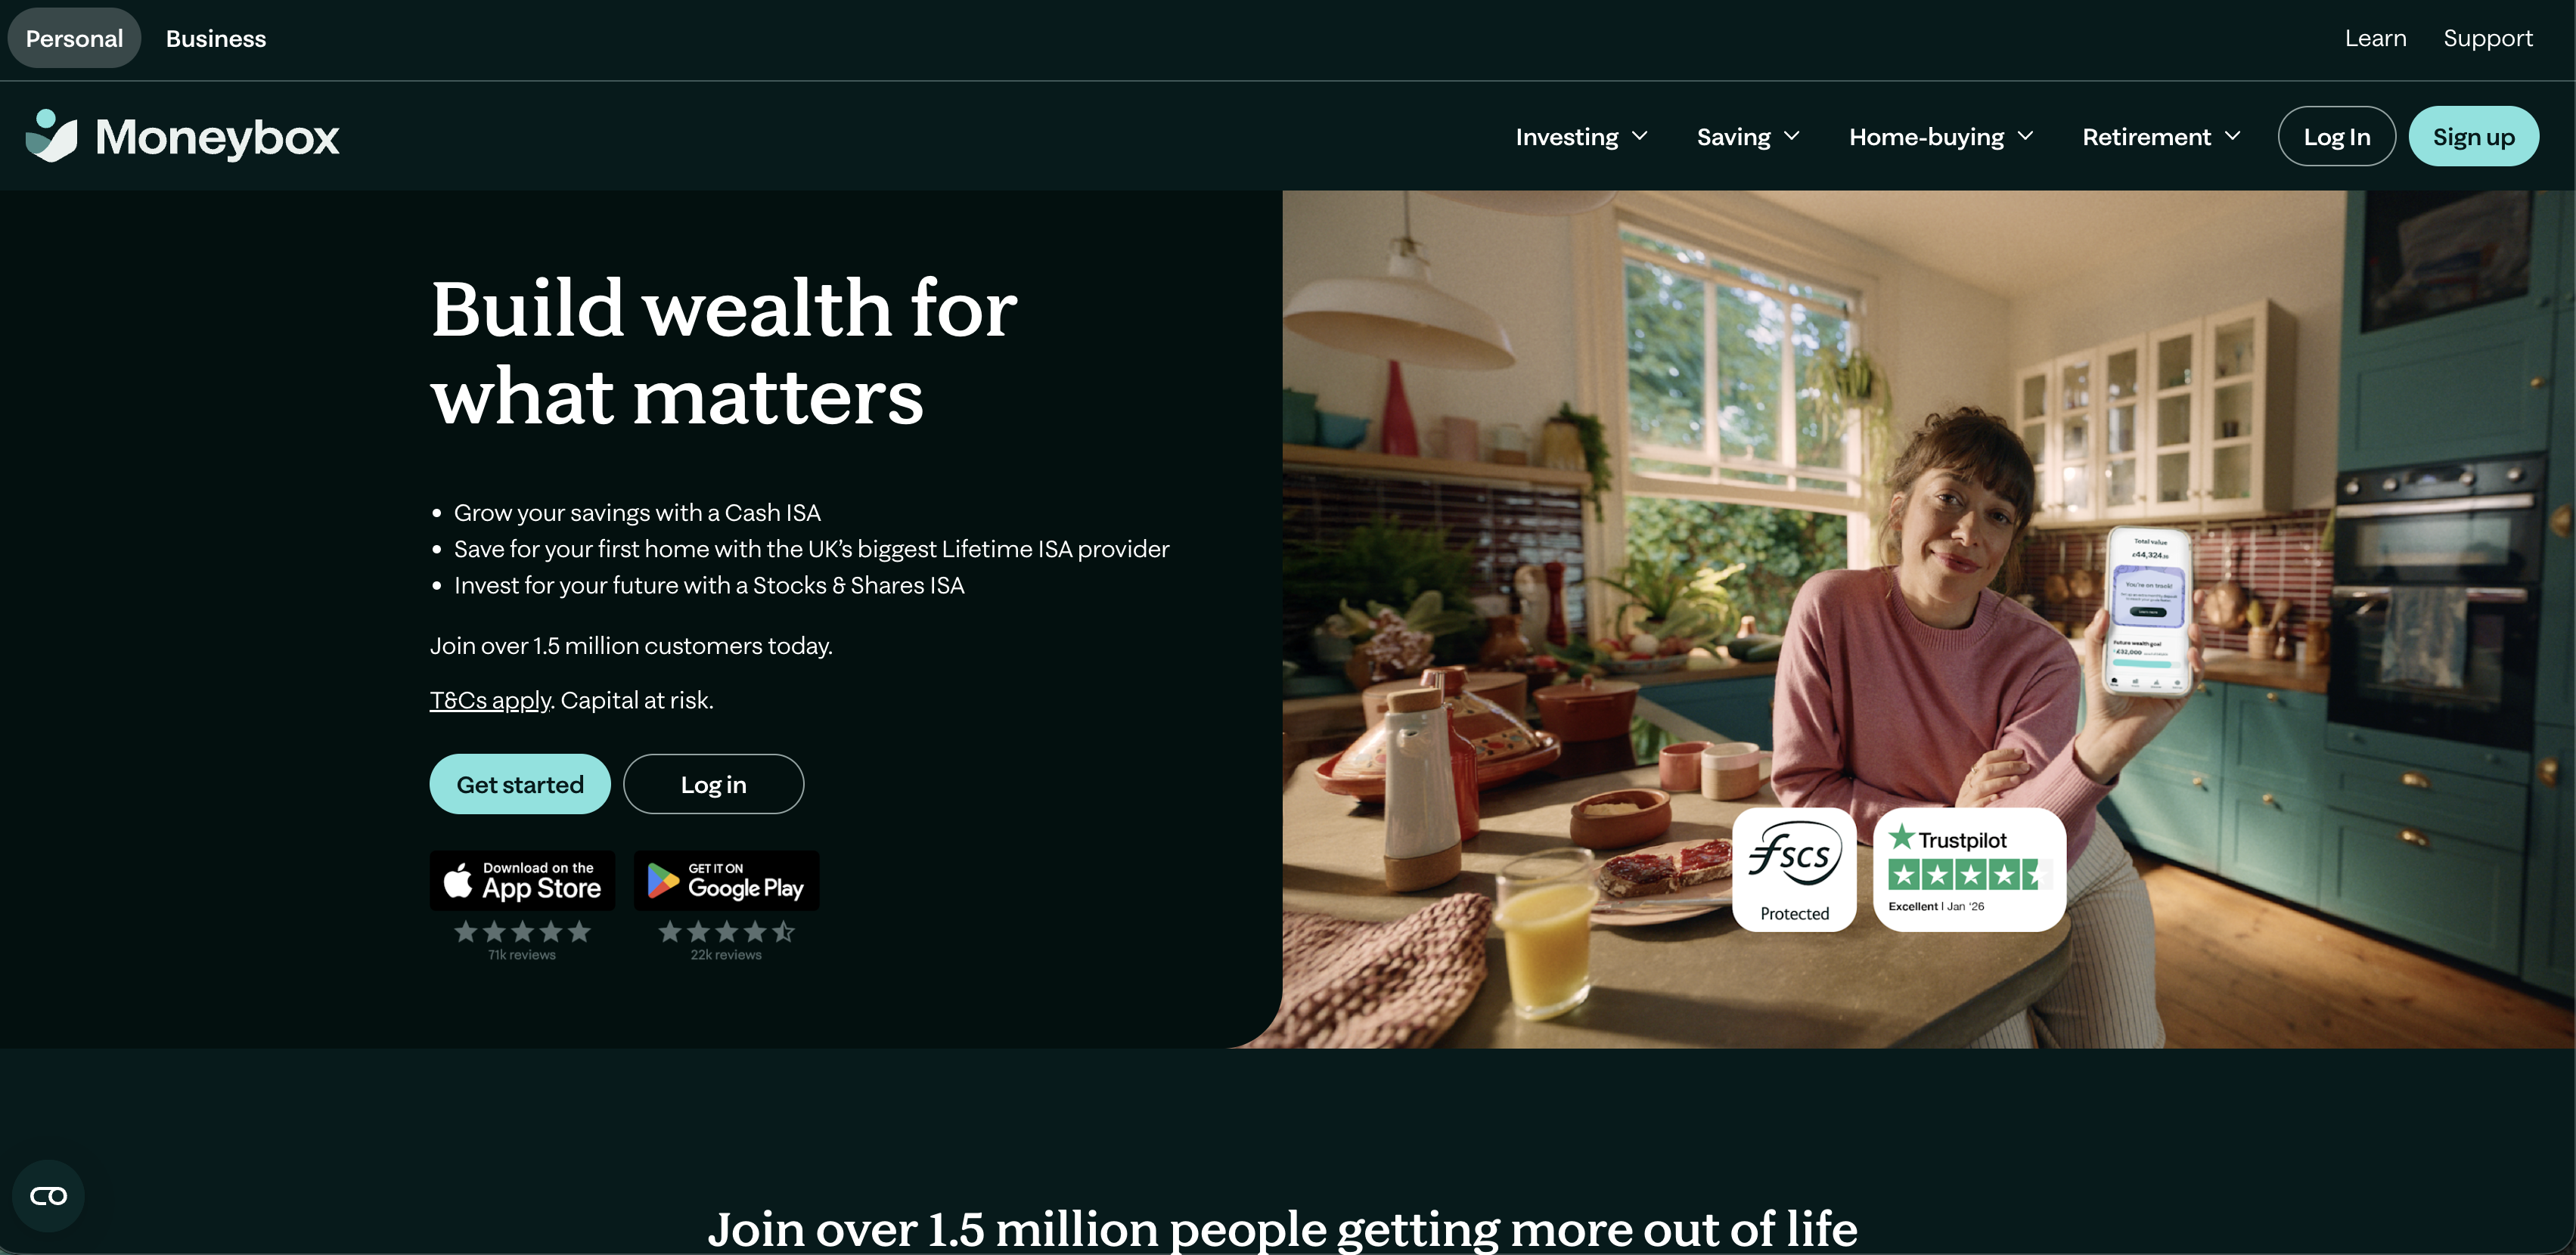Expand the Retirement dropdown menu
The image size is (2576, 1255).
(x=2161, y=137)
